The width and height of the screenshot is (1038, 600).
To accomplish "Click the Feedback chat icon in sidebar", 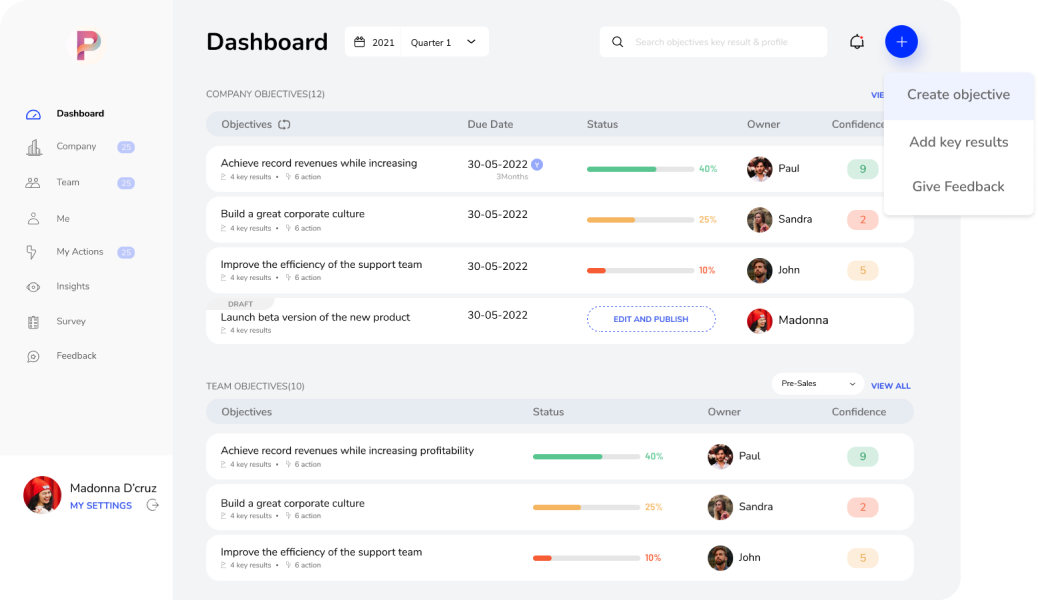I will point(33,356).
